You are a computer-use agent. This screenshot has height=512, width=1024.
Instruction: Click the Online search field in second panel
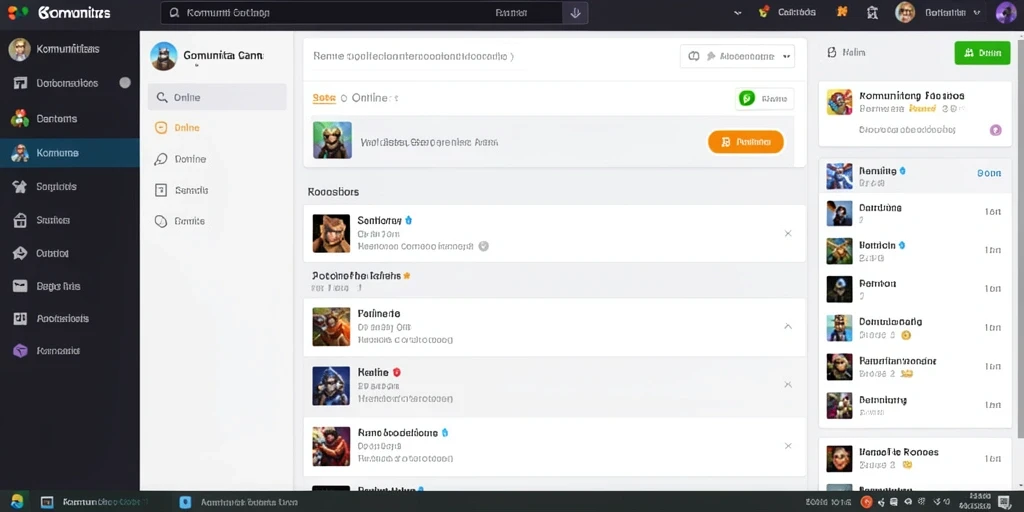[x=217, y=97]
